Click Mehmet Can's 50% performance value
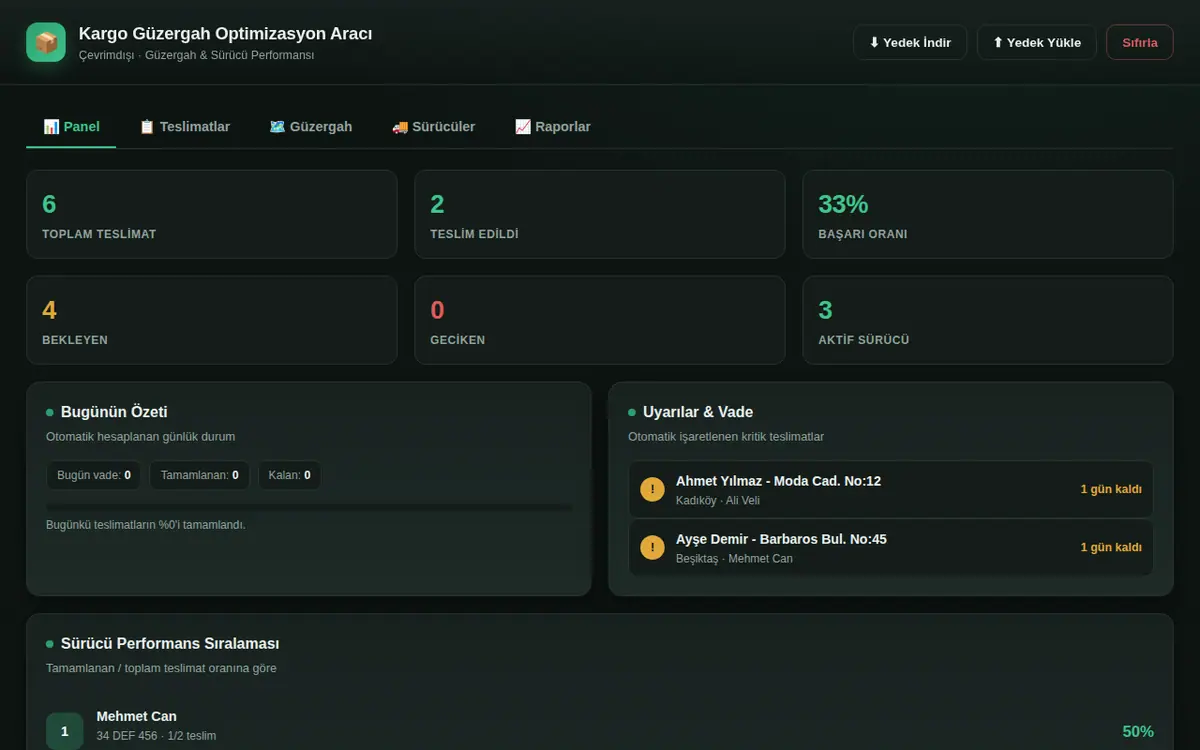1200x750 pixels. 1138,731
